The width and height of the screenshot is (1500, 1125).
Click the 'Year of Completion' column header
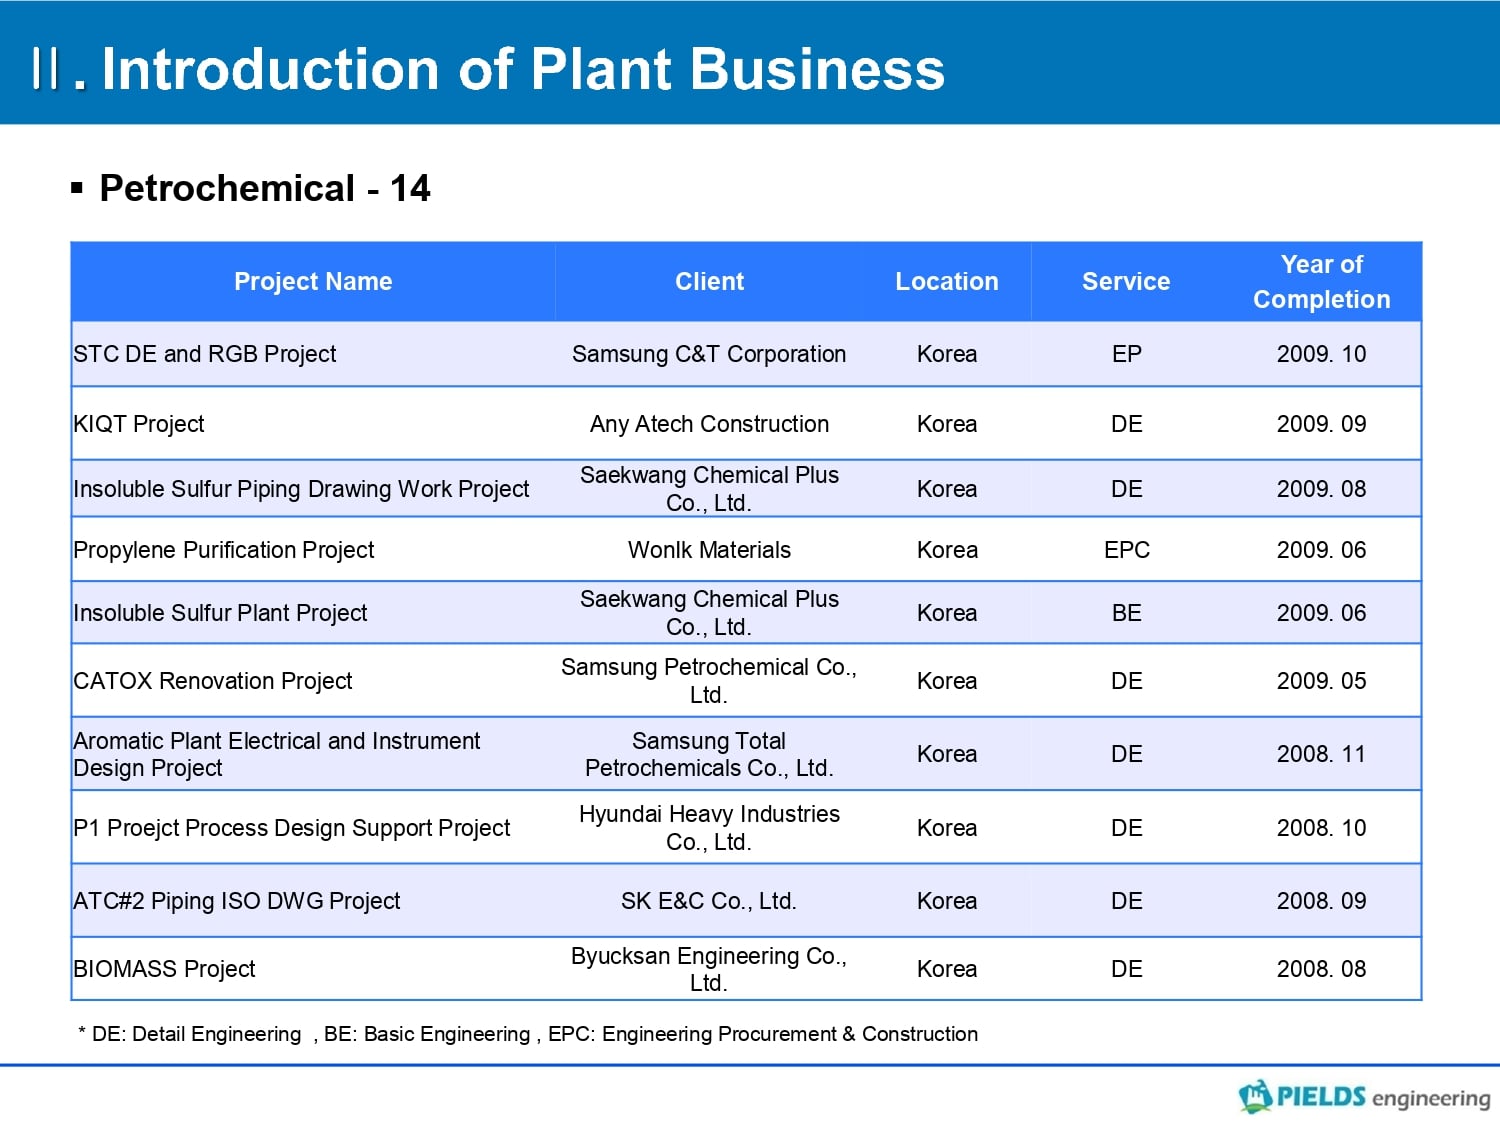[1321, 282]
